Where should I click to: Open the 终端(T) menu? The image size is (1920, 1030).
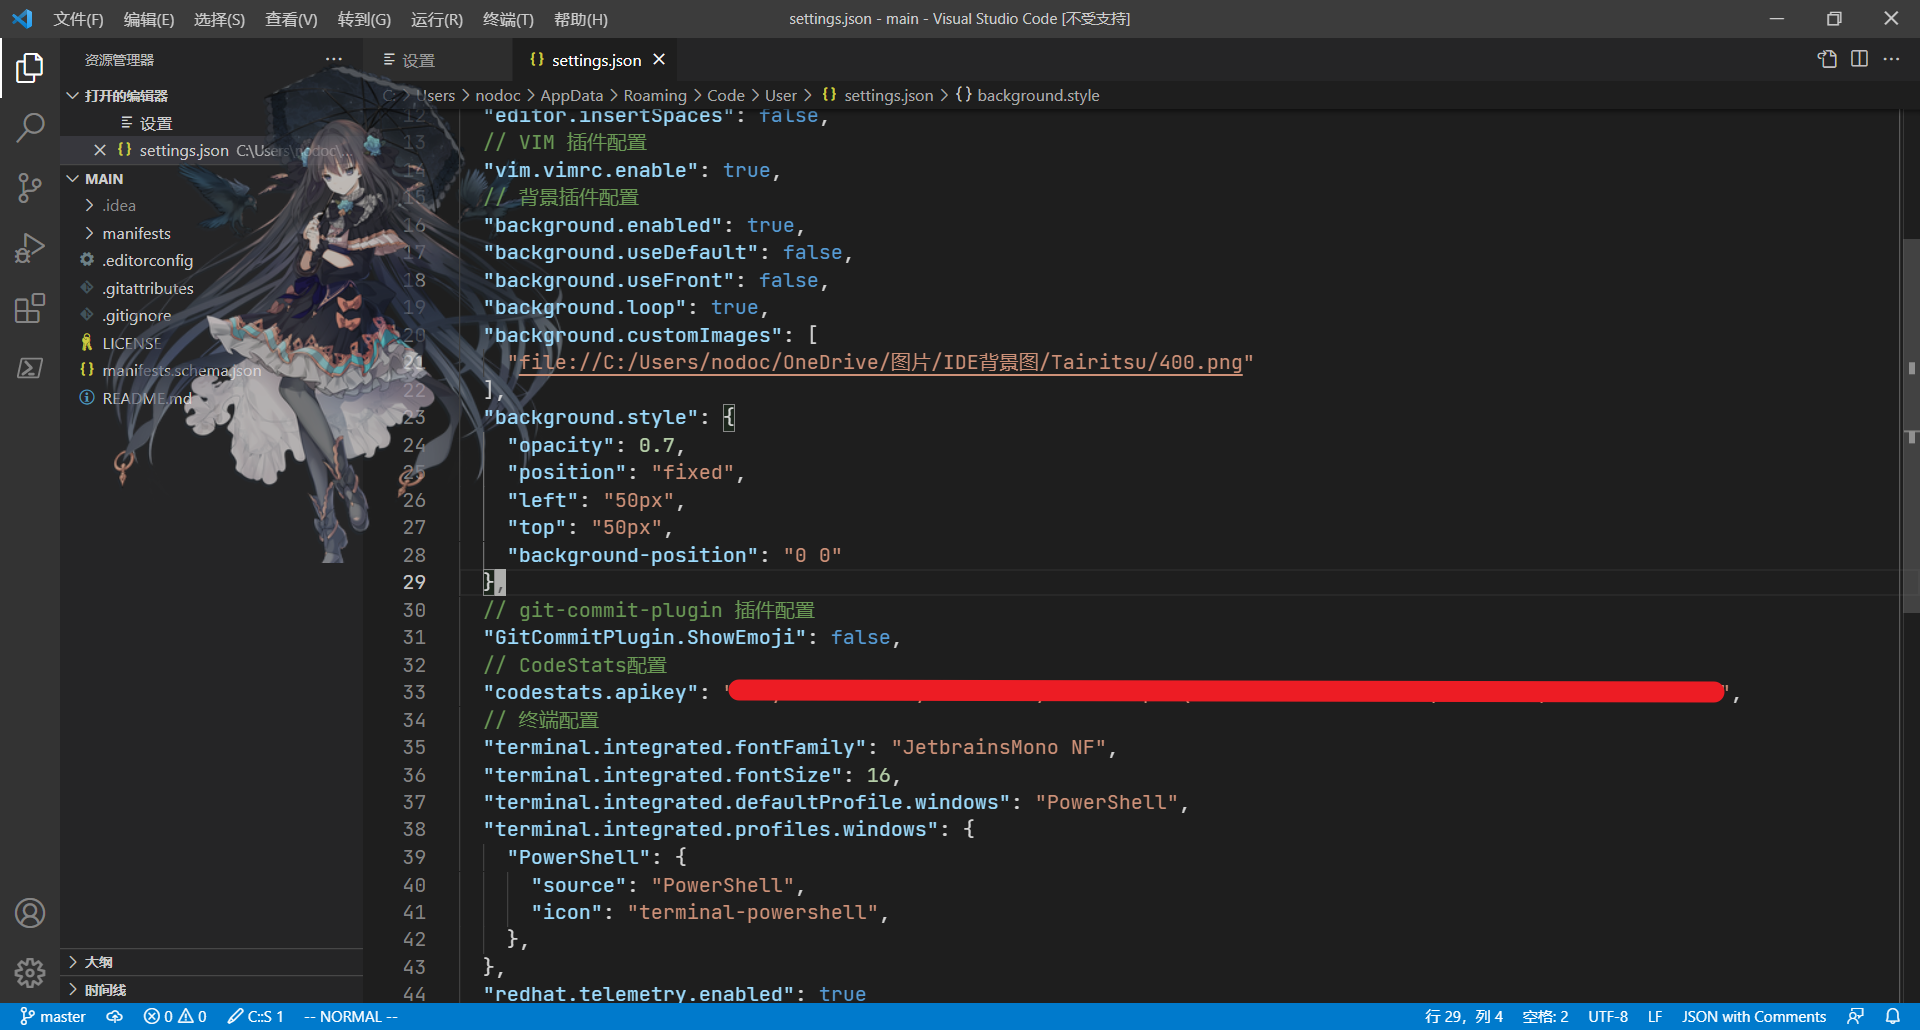tap(508, 19)
